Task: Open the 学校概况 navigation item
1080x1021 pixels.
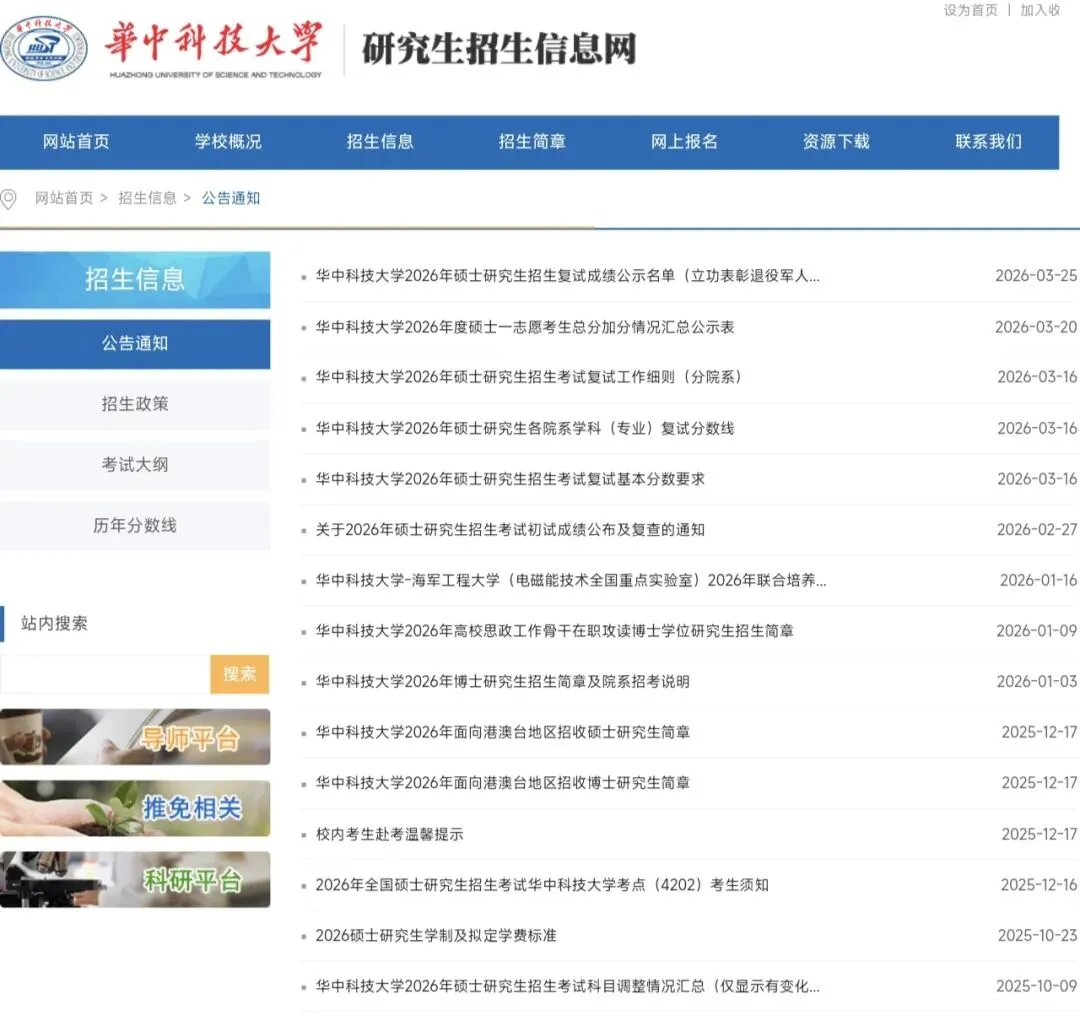Action: click(228, 142)
